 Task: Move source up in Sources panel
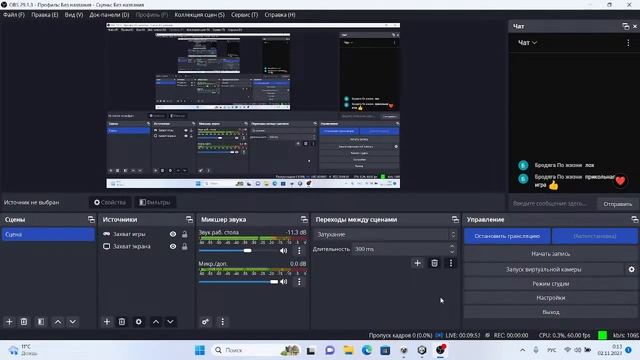[156, 322]
